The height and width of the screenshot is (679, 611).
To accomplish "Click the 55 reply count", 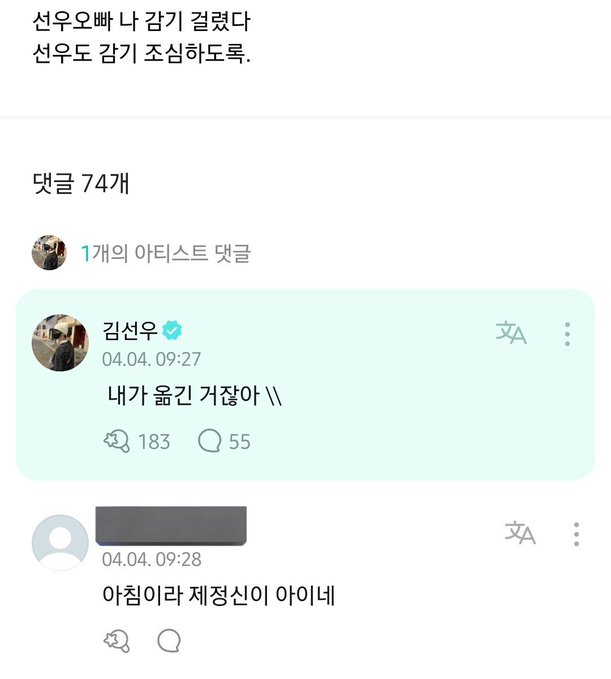I will [239, 441].
